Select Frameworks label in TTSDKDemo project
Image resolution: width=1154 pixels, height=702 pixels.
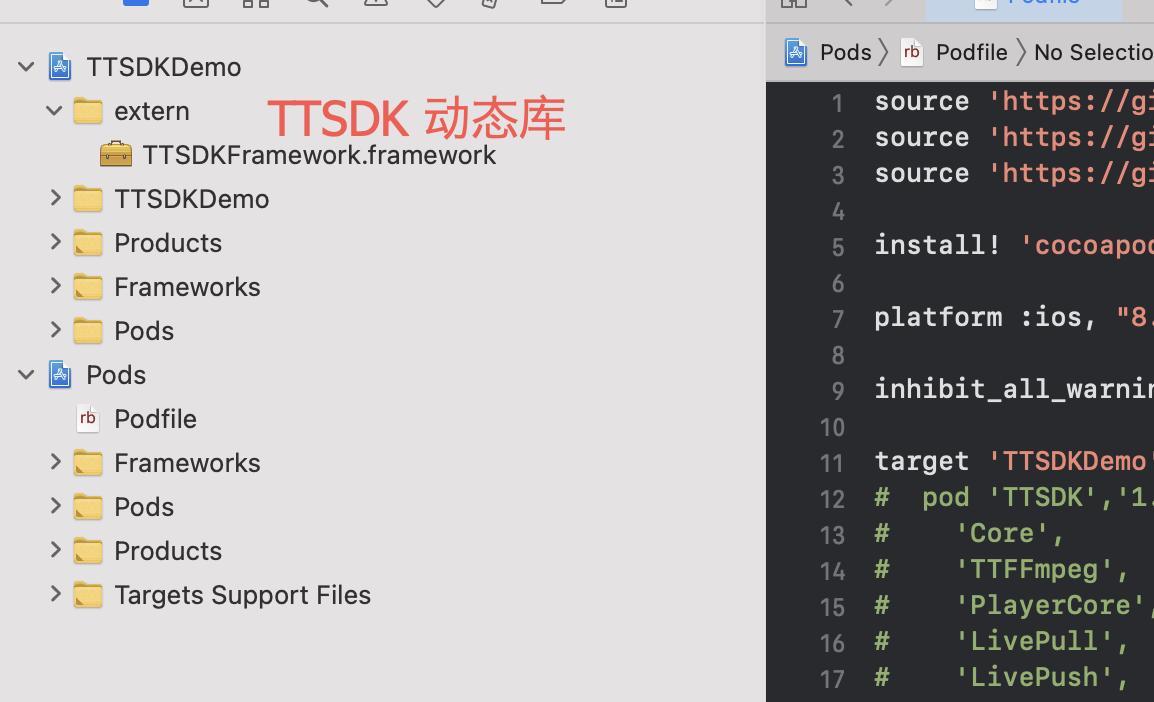(x=187, y=287)
